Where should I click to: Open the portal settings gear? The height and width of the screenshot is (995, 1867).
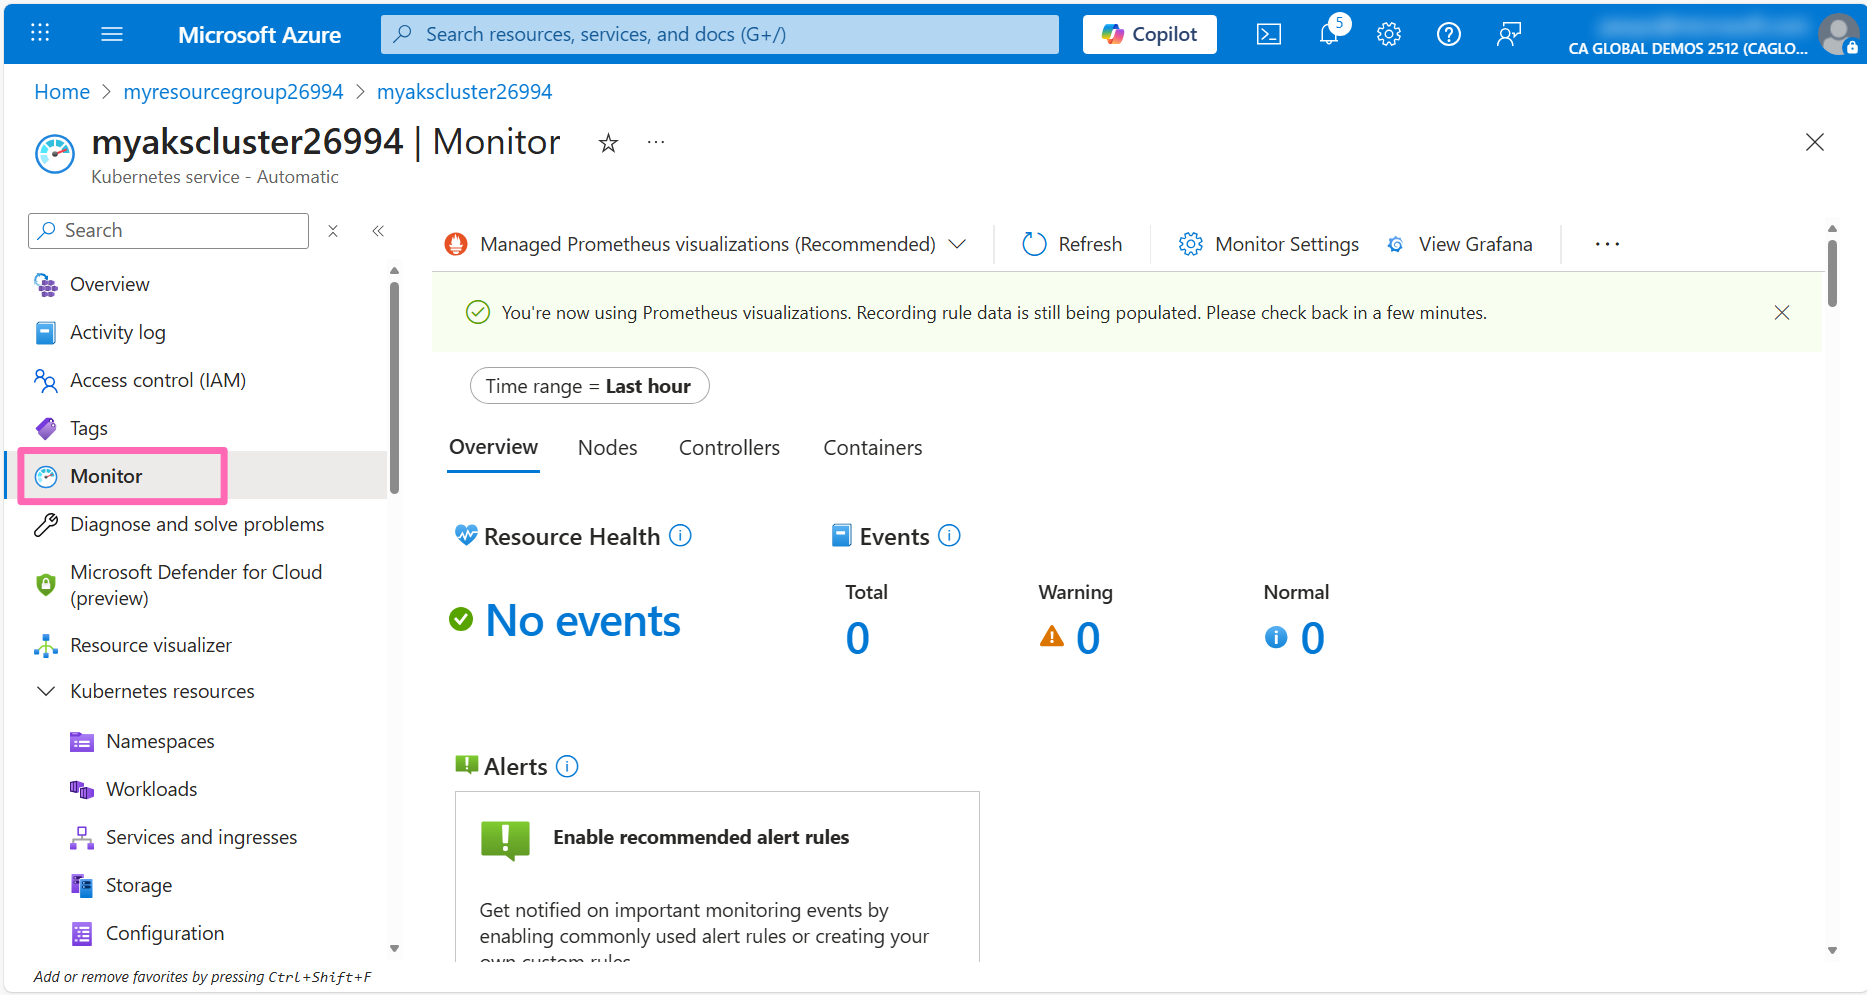pos(1388,33)
